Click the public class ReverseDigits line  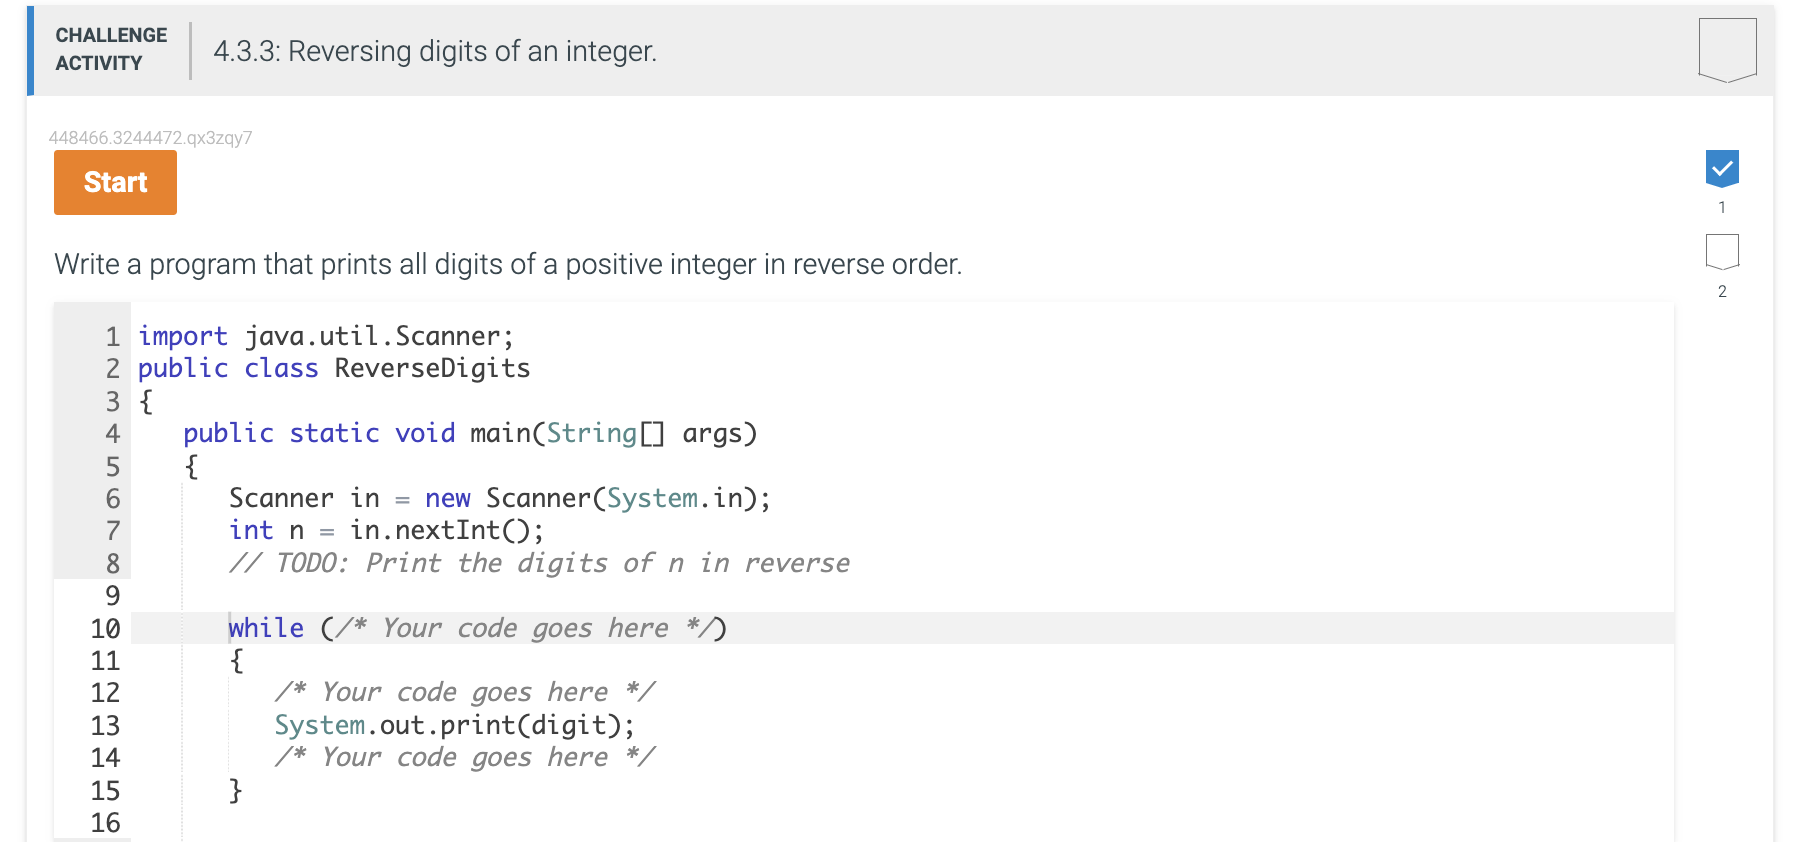pos(334,368)
